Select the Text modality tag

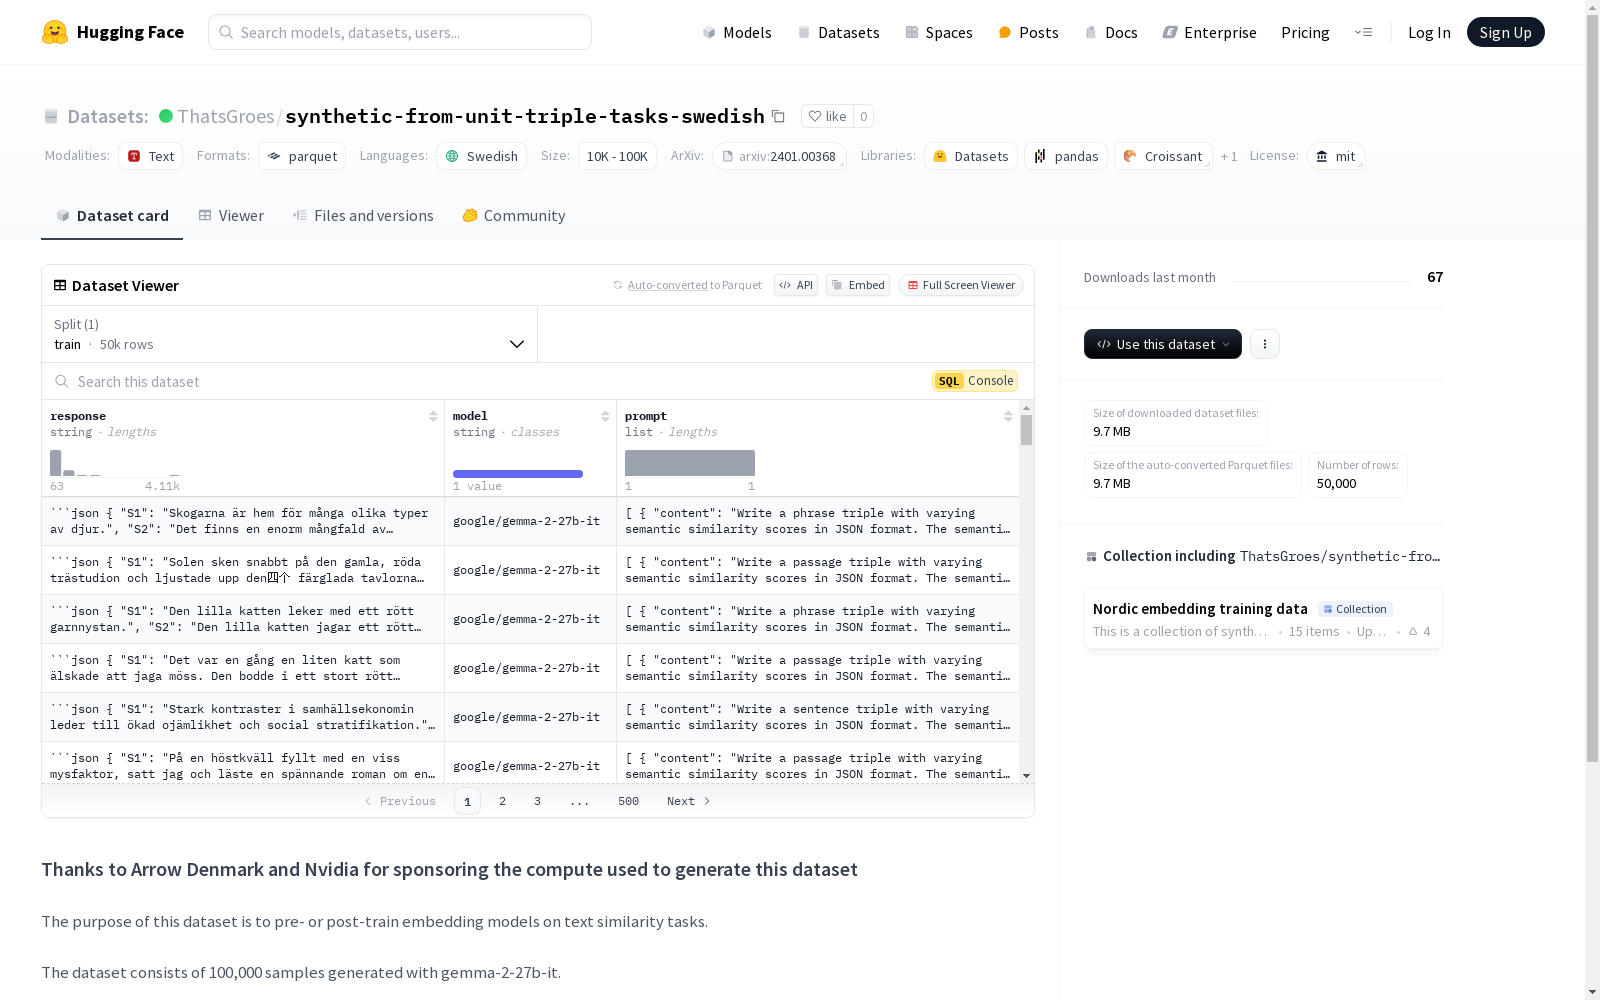pos(151,156)
